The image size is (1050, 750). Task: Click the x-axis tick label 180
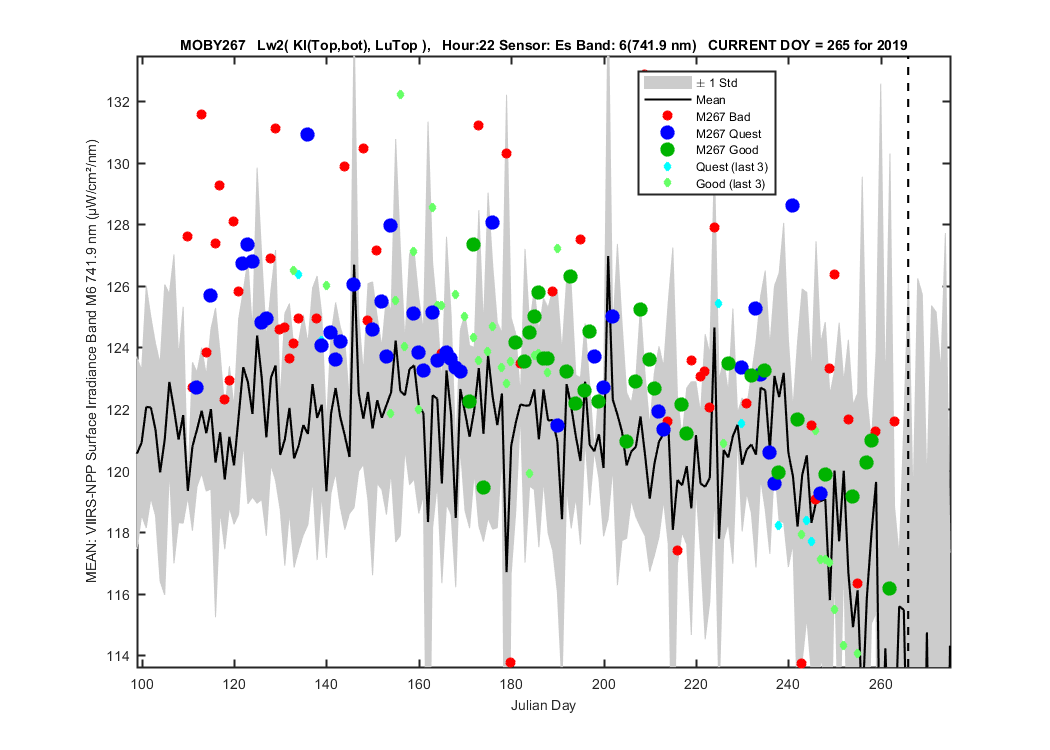tap(512, 684)
